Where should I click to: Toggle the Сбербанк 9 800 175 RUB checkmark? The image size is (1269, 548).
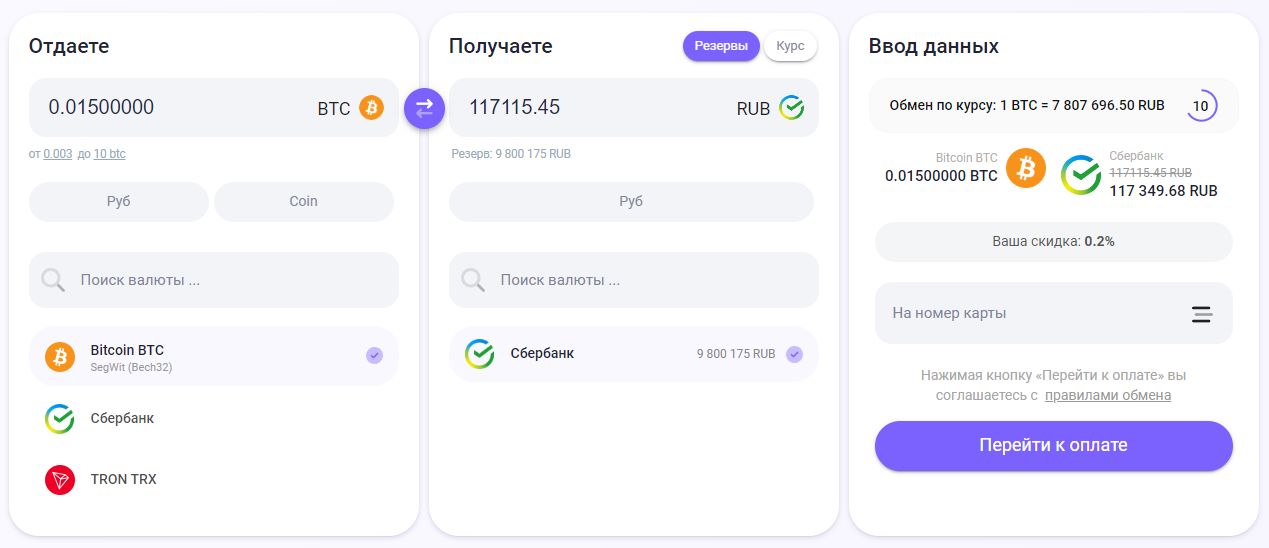click(x=794, y=354)
